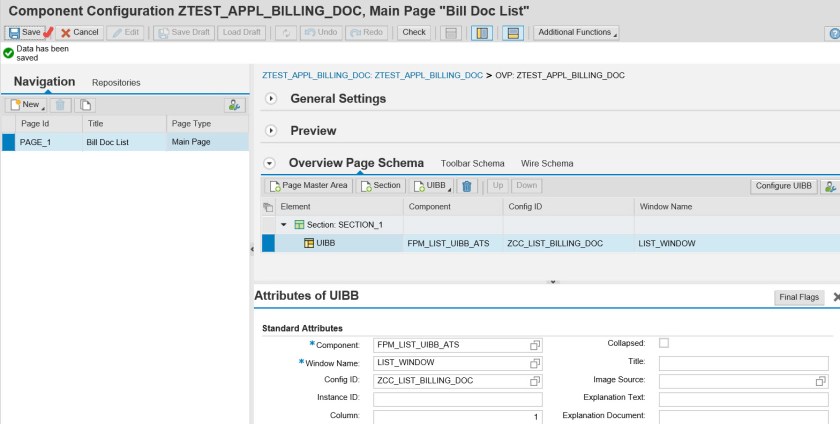The height and width of the screenshot is (424, 840).
Task: Click the Title input field
Action: [x=744, y=362]
